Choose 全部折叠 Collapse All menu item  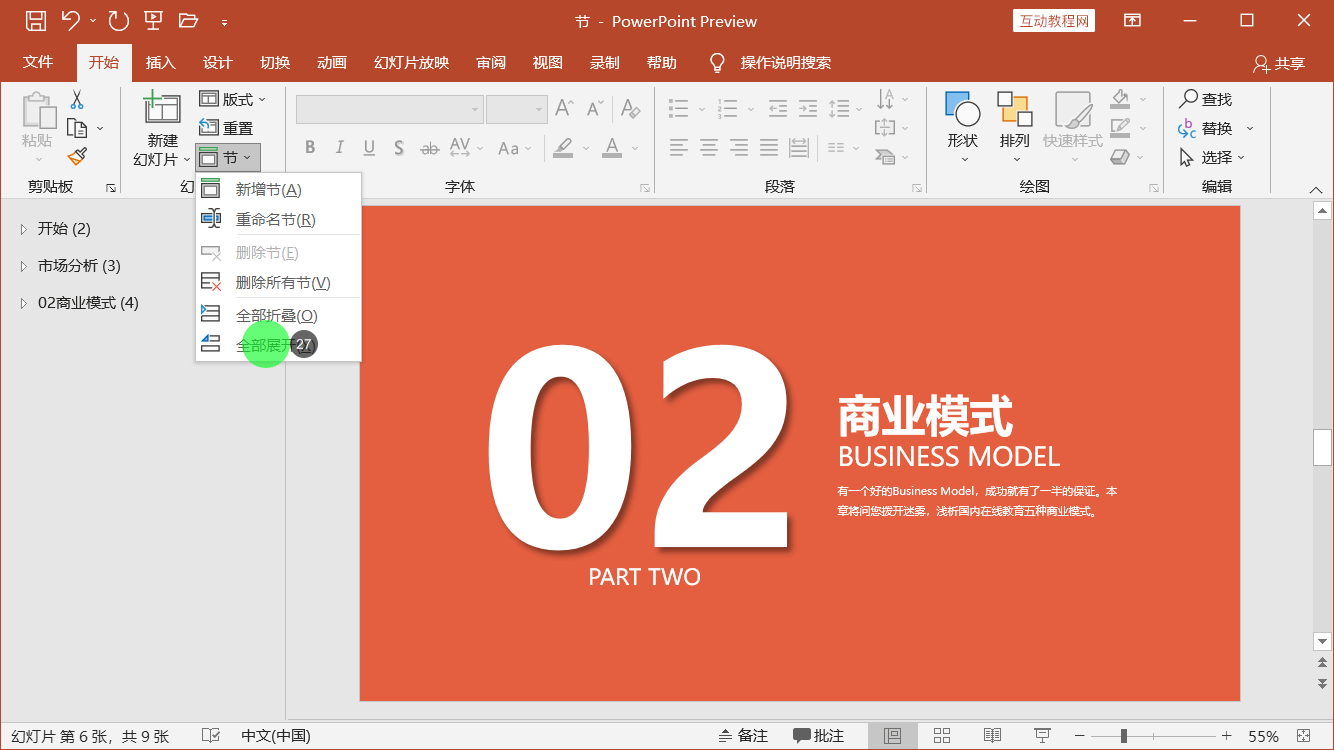pyautogui.click(x=278, y=315)
